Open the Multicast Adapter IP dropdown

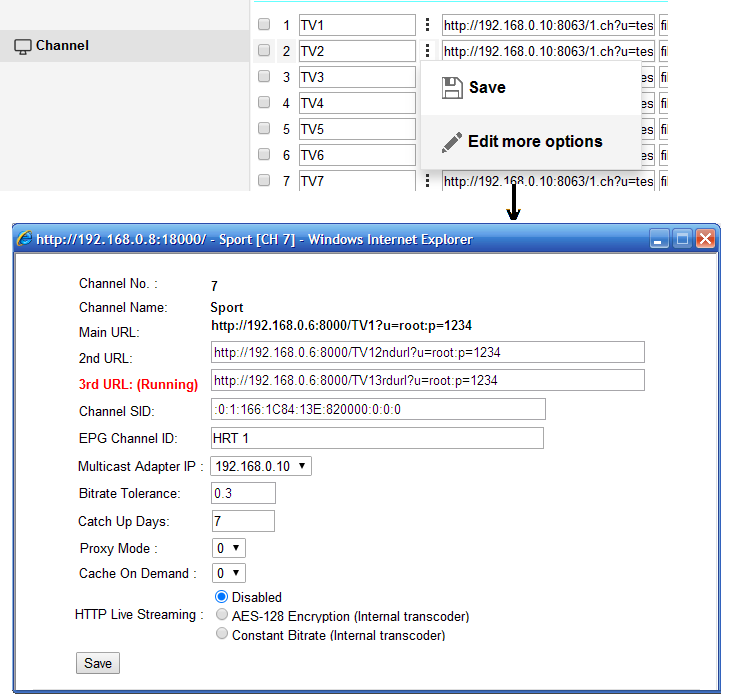[261, 466]
